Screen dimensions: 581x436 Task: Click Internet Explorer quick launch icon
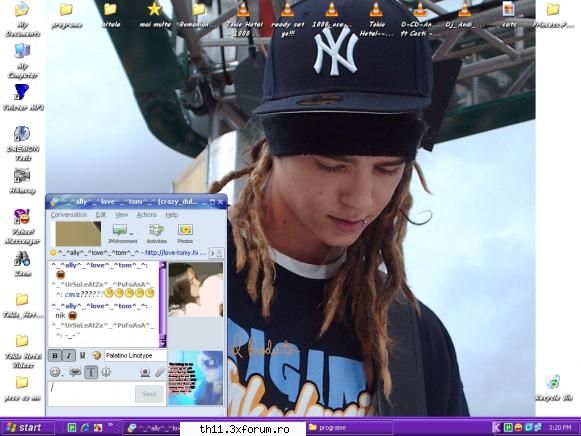(x=85, y=427)
